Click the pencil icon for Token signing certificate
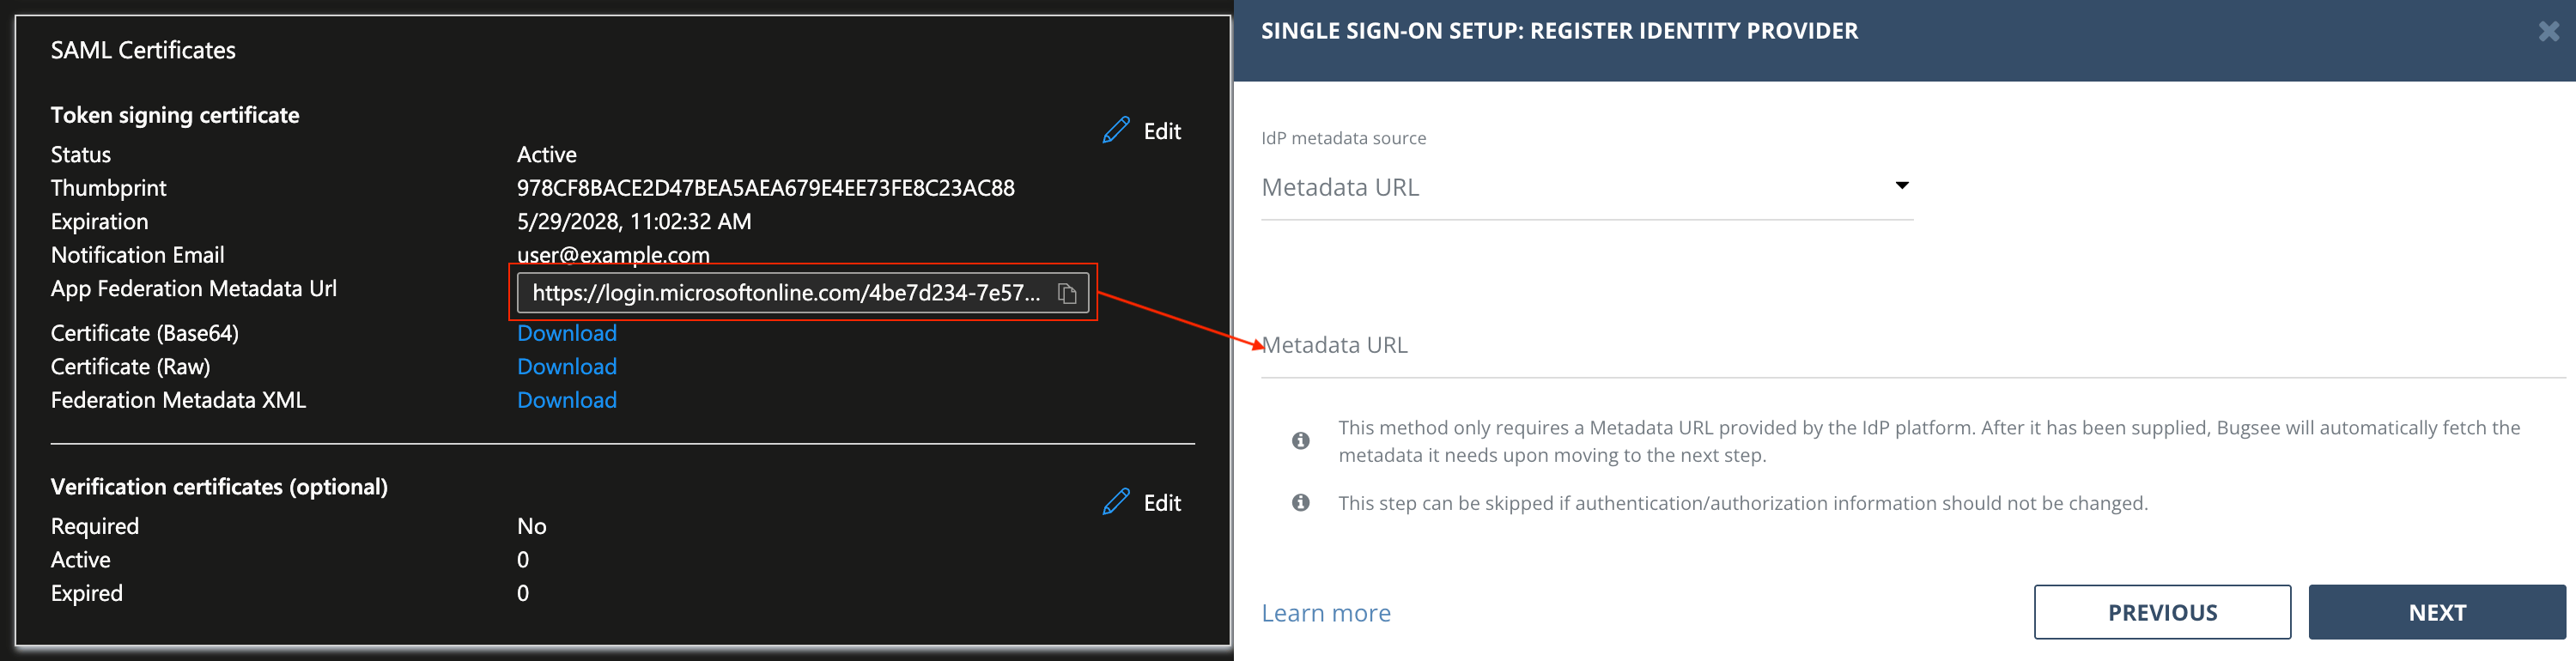2576x661 pixels. (1116, 131)
